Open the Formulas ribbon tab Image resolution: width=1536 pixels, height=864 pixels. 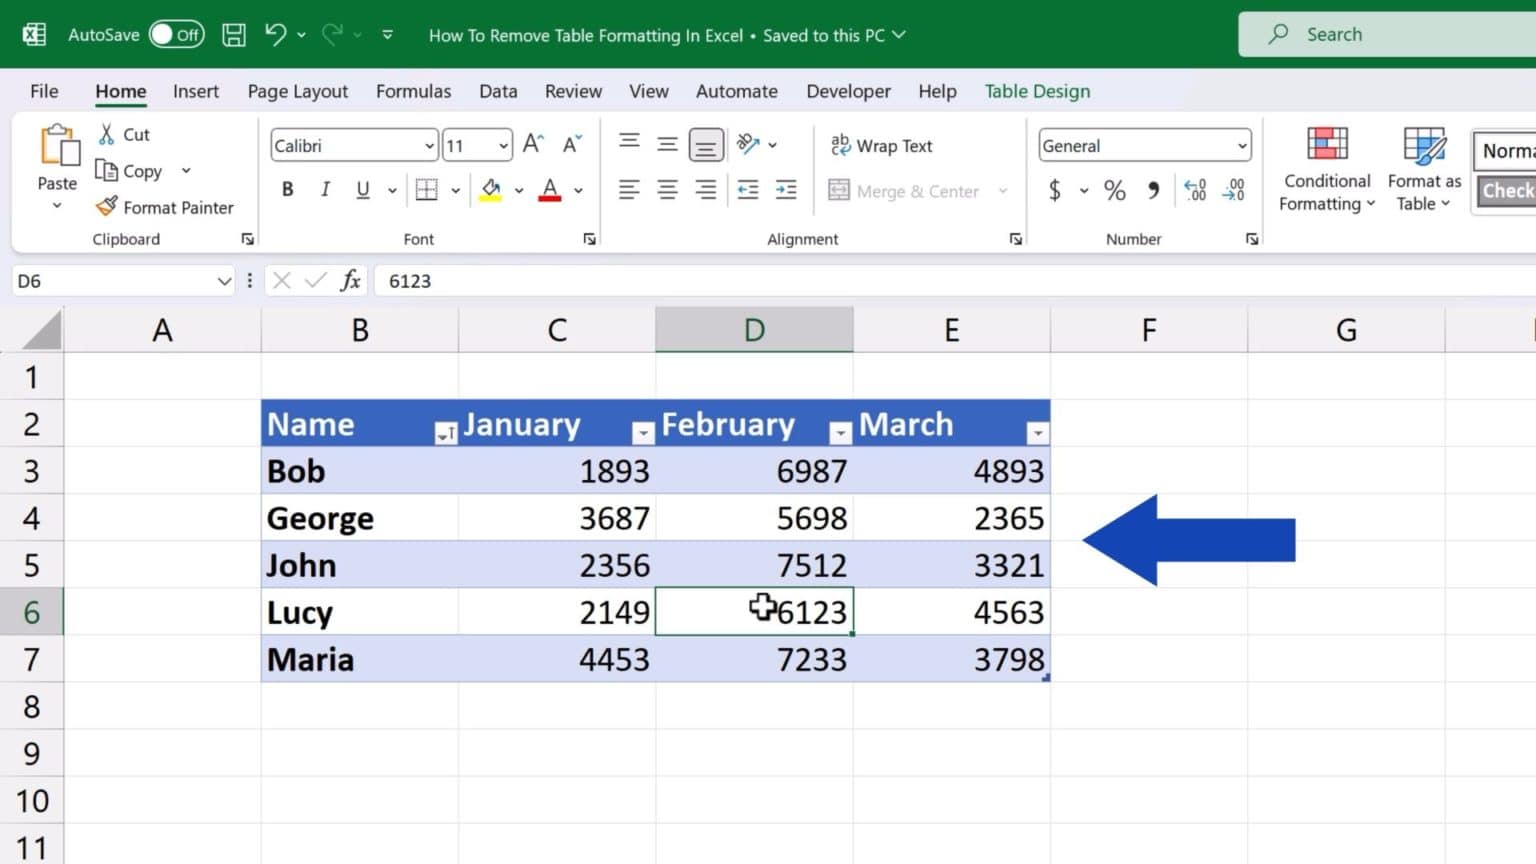(413, 91)
